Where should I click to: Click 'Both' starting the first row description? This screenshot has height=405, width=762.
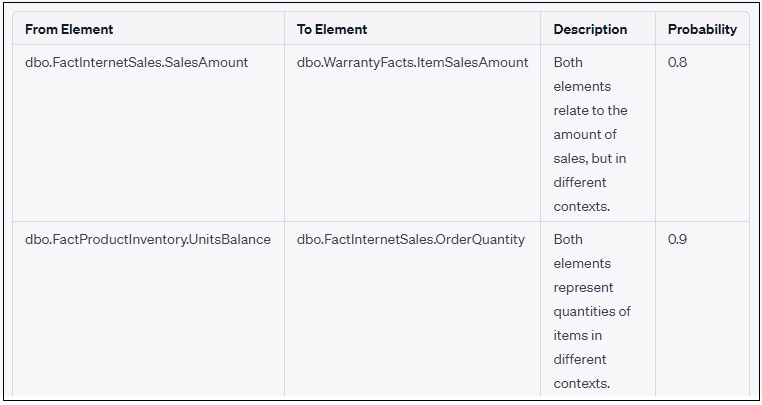[x=568, y=62]
